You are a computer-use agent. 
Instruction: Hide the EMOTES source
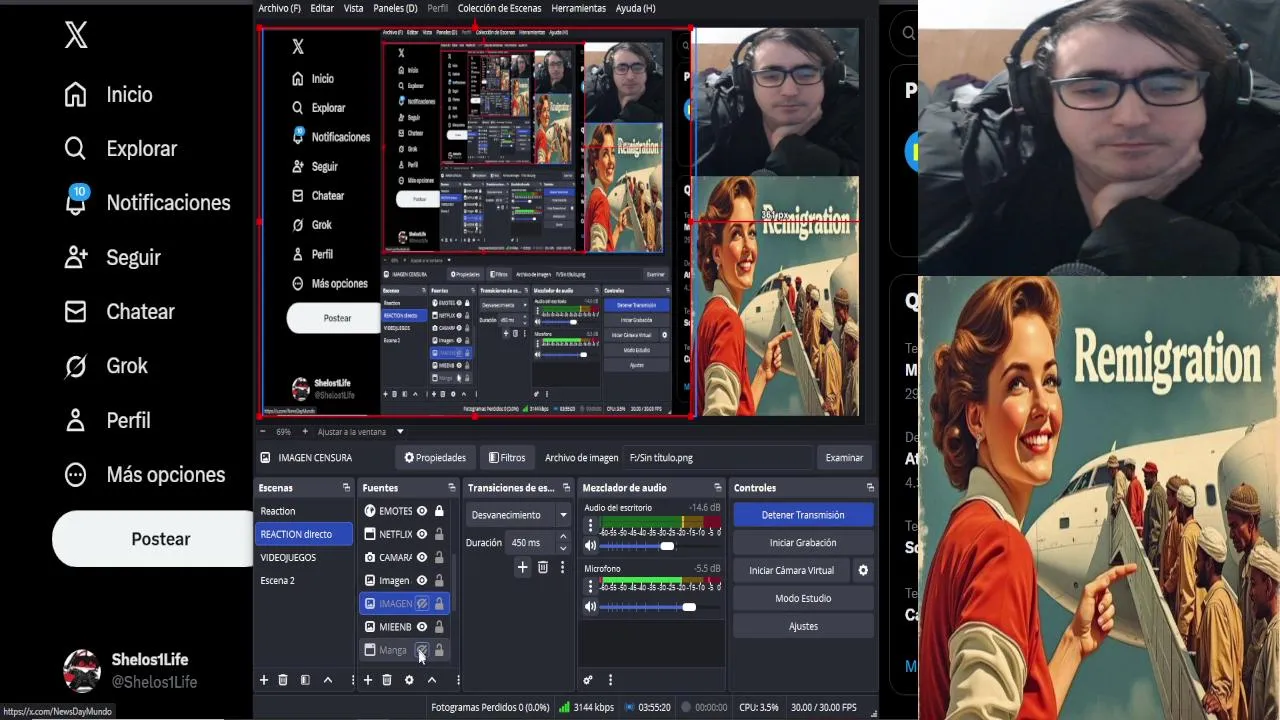[x=422, y=511]
